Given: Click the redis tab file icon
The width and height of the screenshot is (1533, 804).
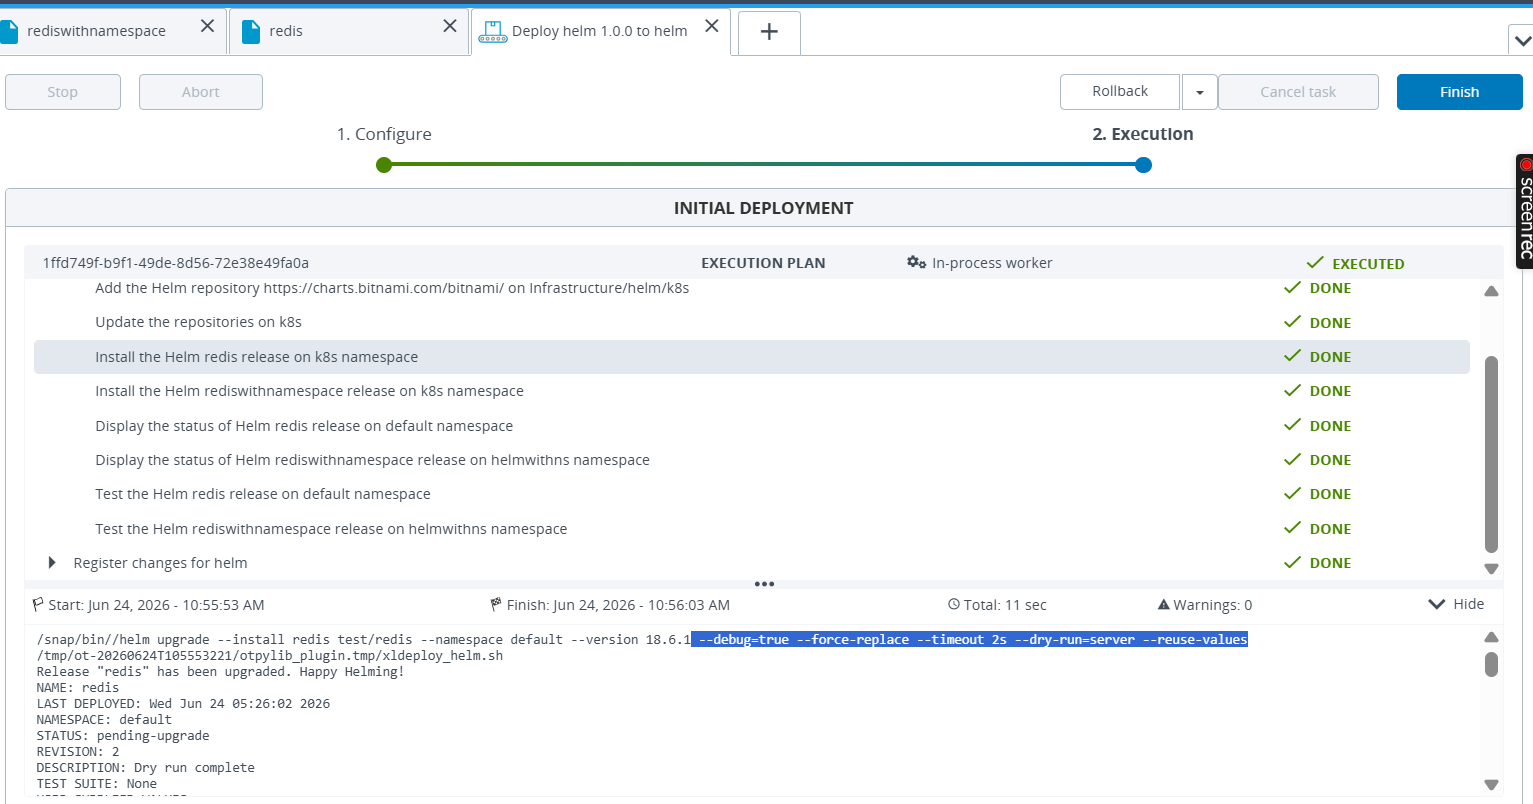Looking at the screenshot, I should click(x=251, y=31).
